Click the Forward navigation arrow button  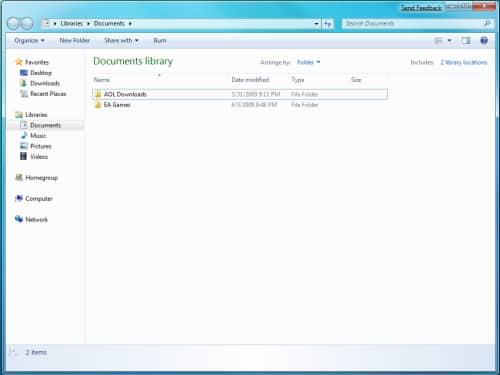[27, 23]
